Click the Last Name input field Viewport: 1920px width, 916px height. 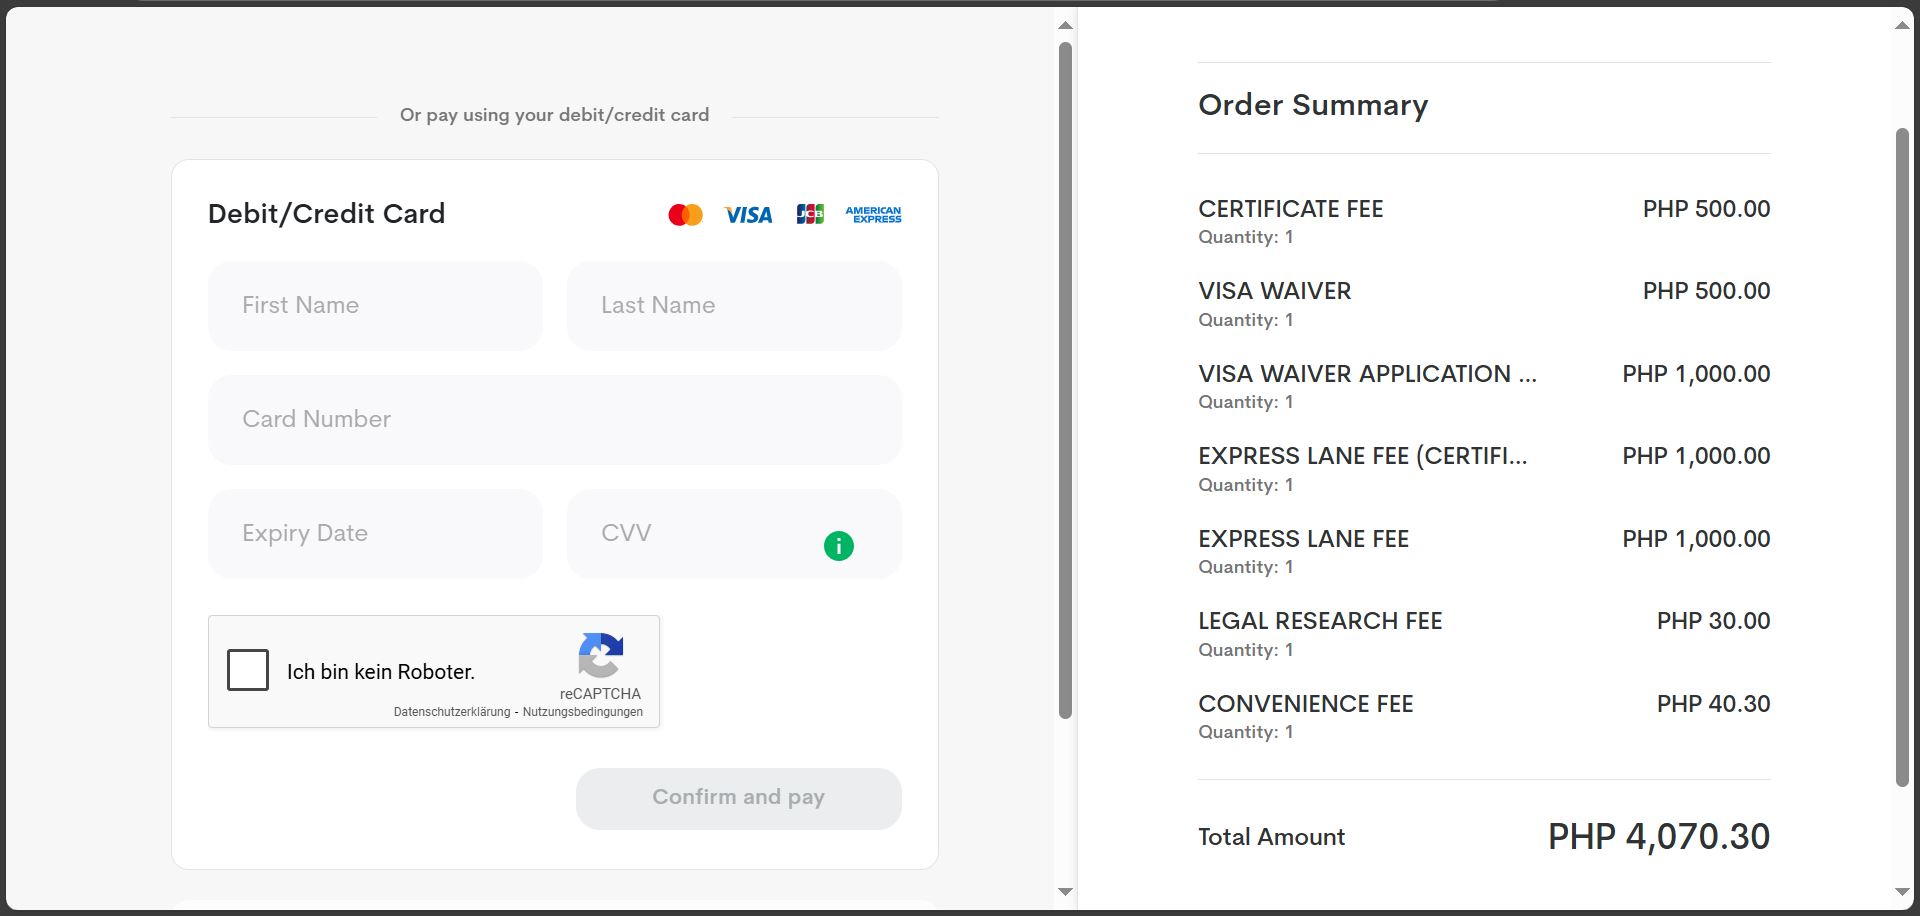pos(734,305)
